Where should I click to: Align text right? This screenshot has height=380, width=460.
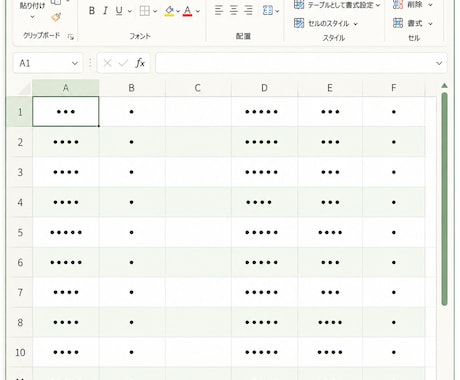click(248, 11)
